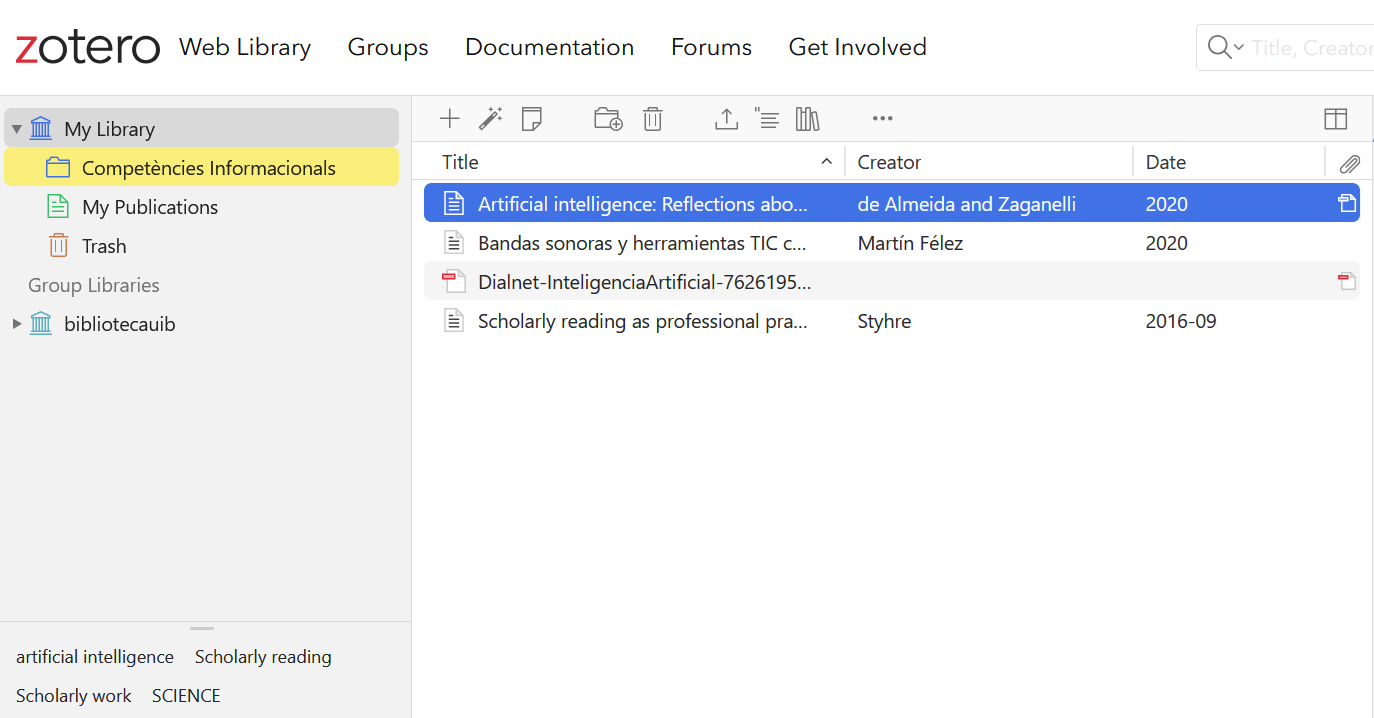1374x718 pixels.
Task: Click the creator Styhre
Action: tap(884, 321)
